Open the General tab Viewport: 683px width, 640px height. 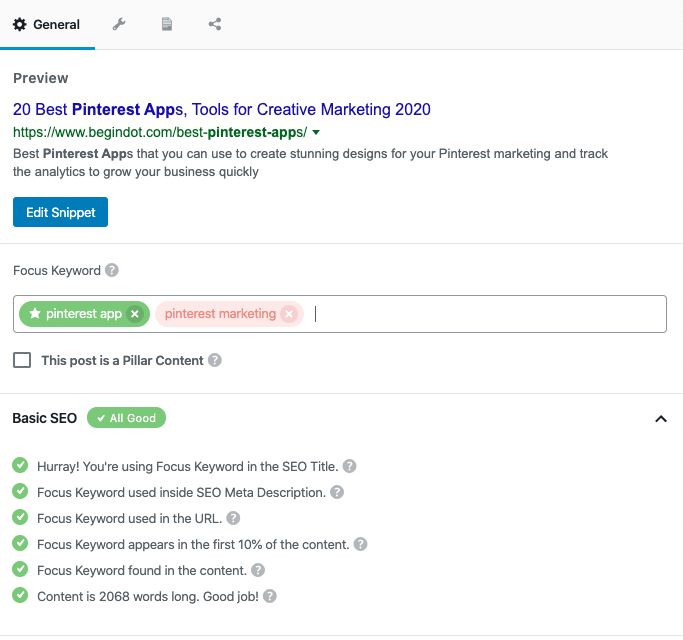47,24
